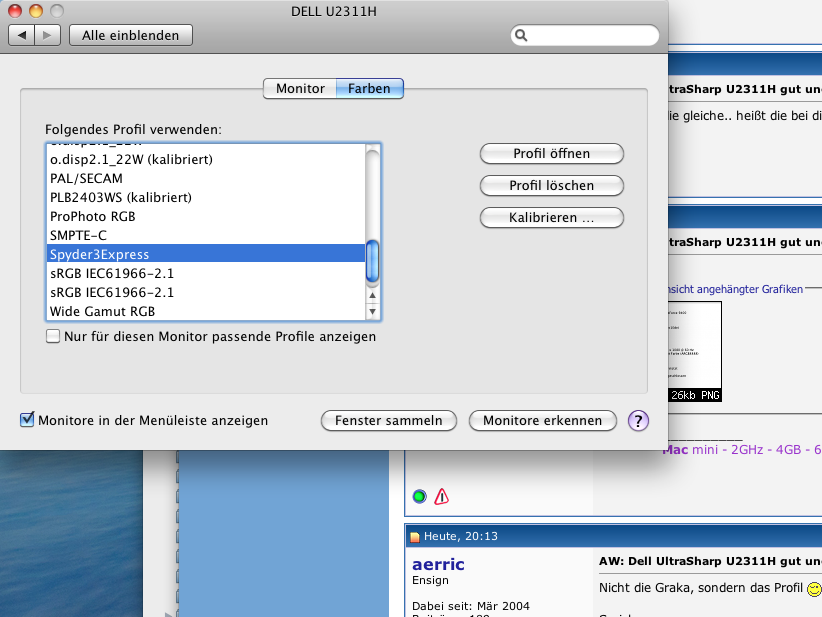Click 'Alle einblenden' button
822x617 pixels.
[131, 35]
